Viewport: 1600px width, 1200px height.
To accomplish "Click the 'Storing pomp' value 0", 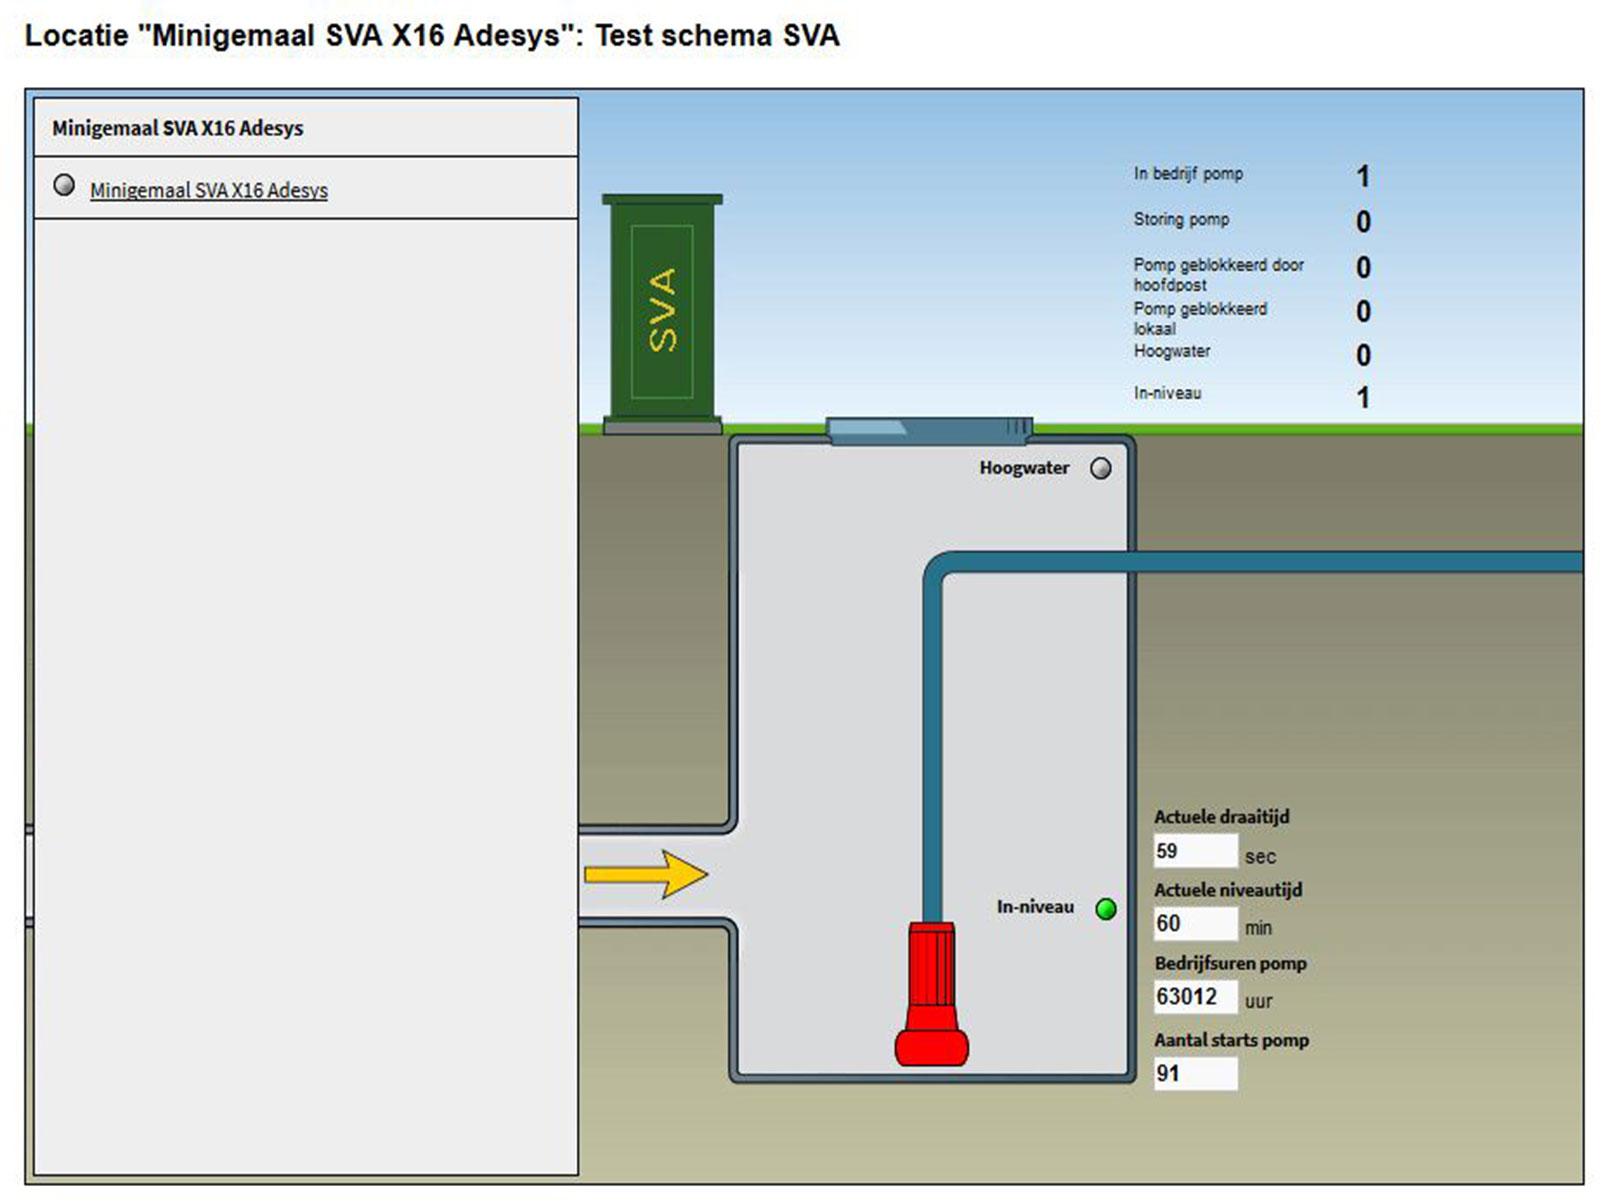I will 1363,222.
